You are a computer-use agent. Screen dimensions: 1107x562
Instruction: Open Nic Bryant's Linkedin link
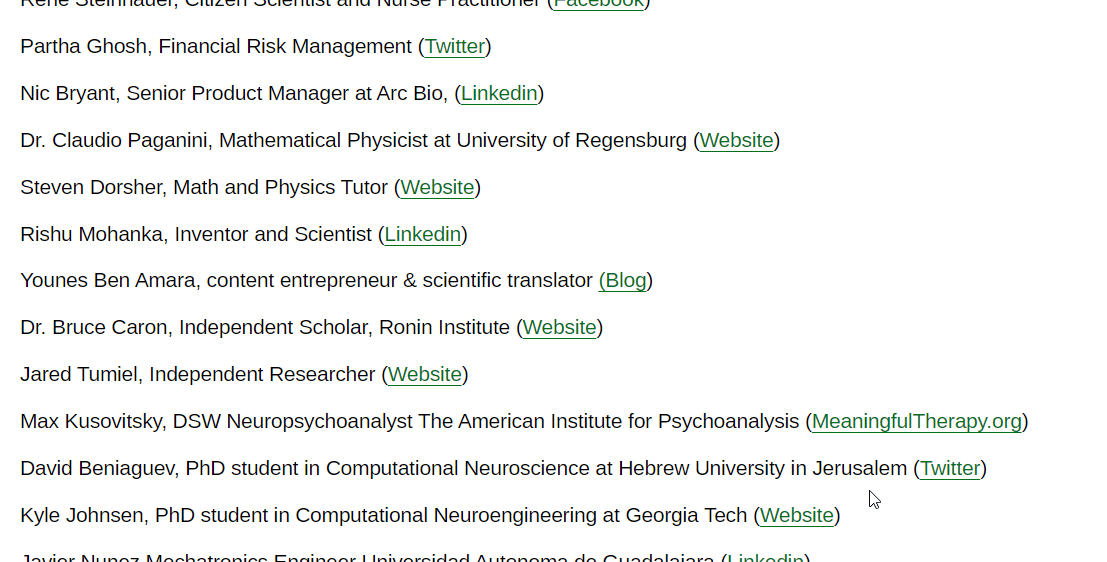pyautogui.click(x=499, y=94)
